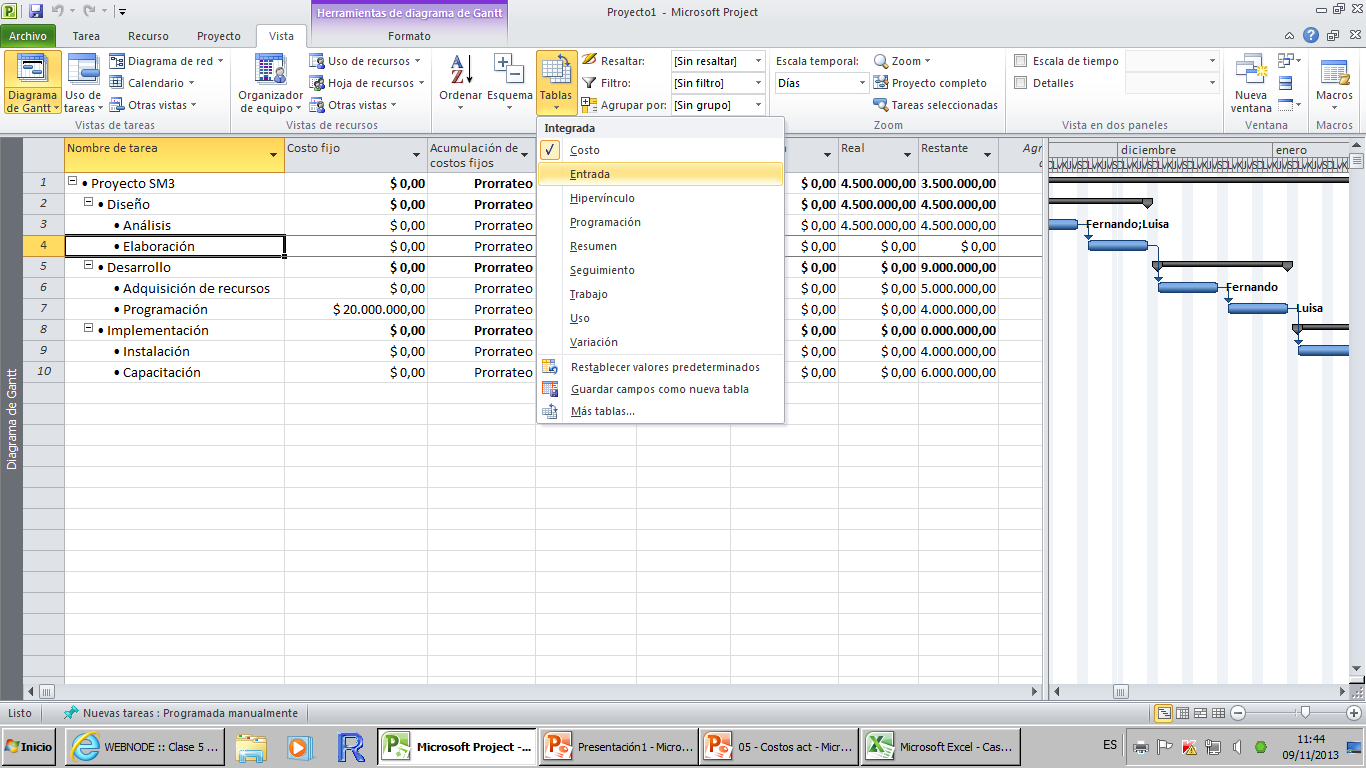Click Restablecer valores predeterminados
1366x768 pixels.
pyautogui.click(x=660, y=367)
